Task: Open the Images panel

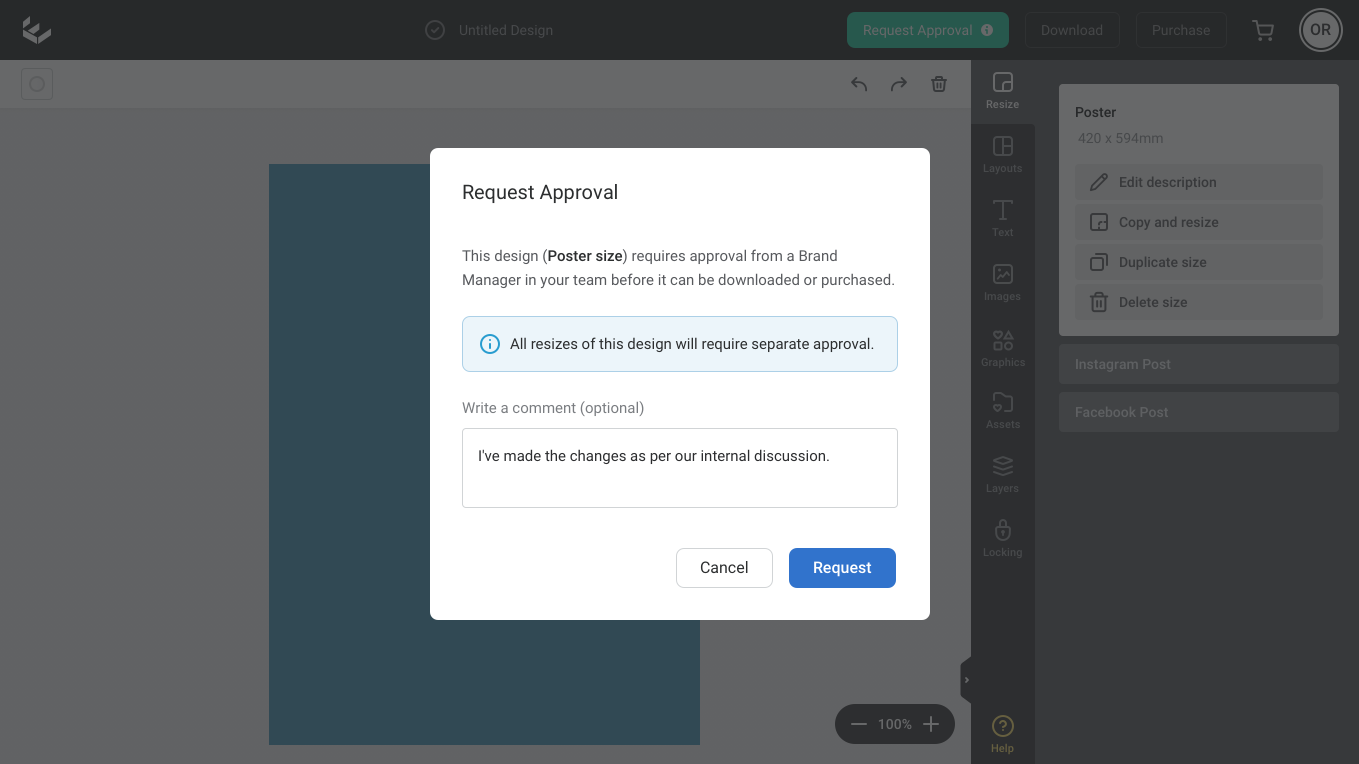Action: (x=1002, y=281)
